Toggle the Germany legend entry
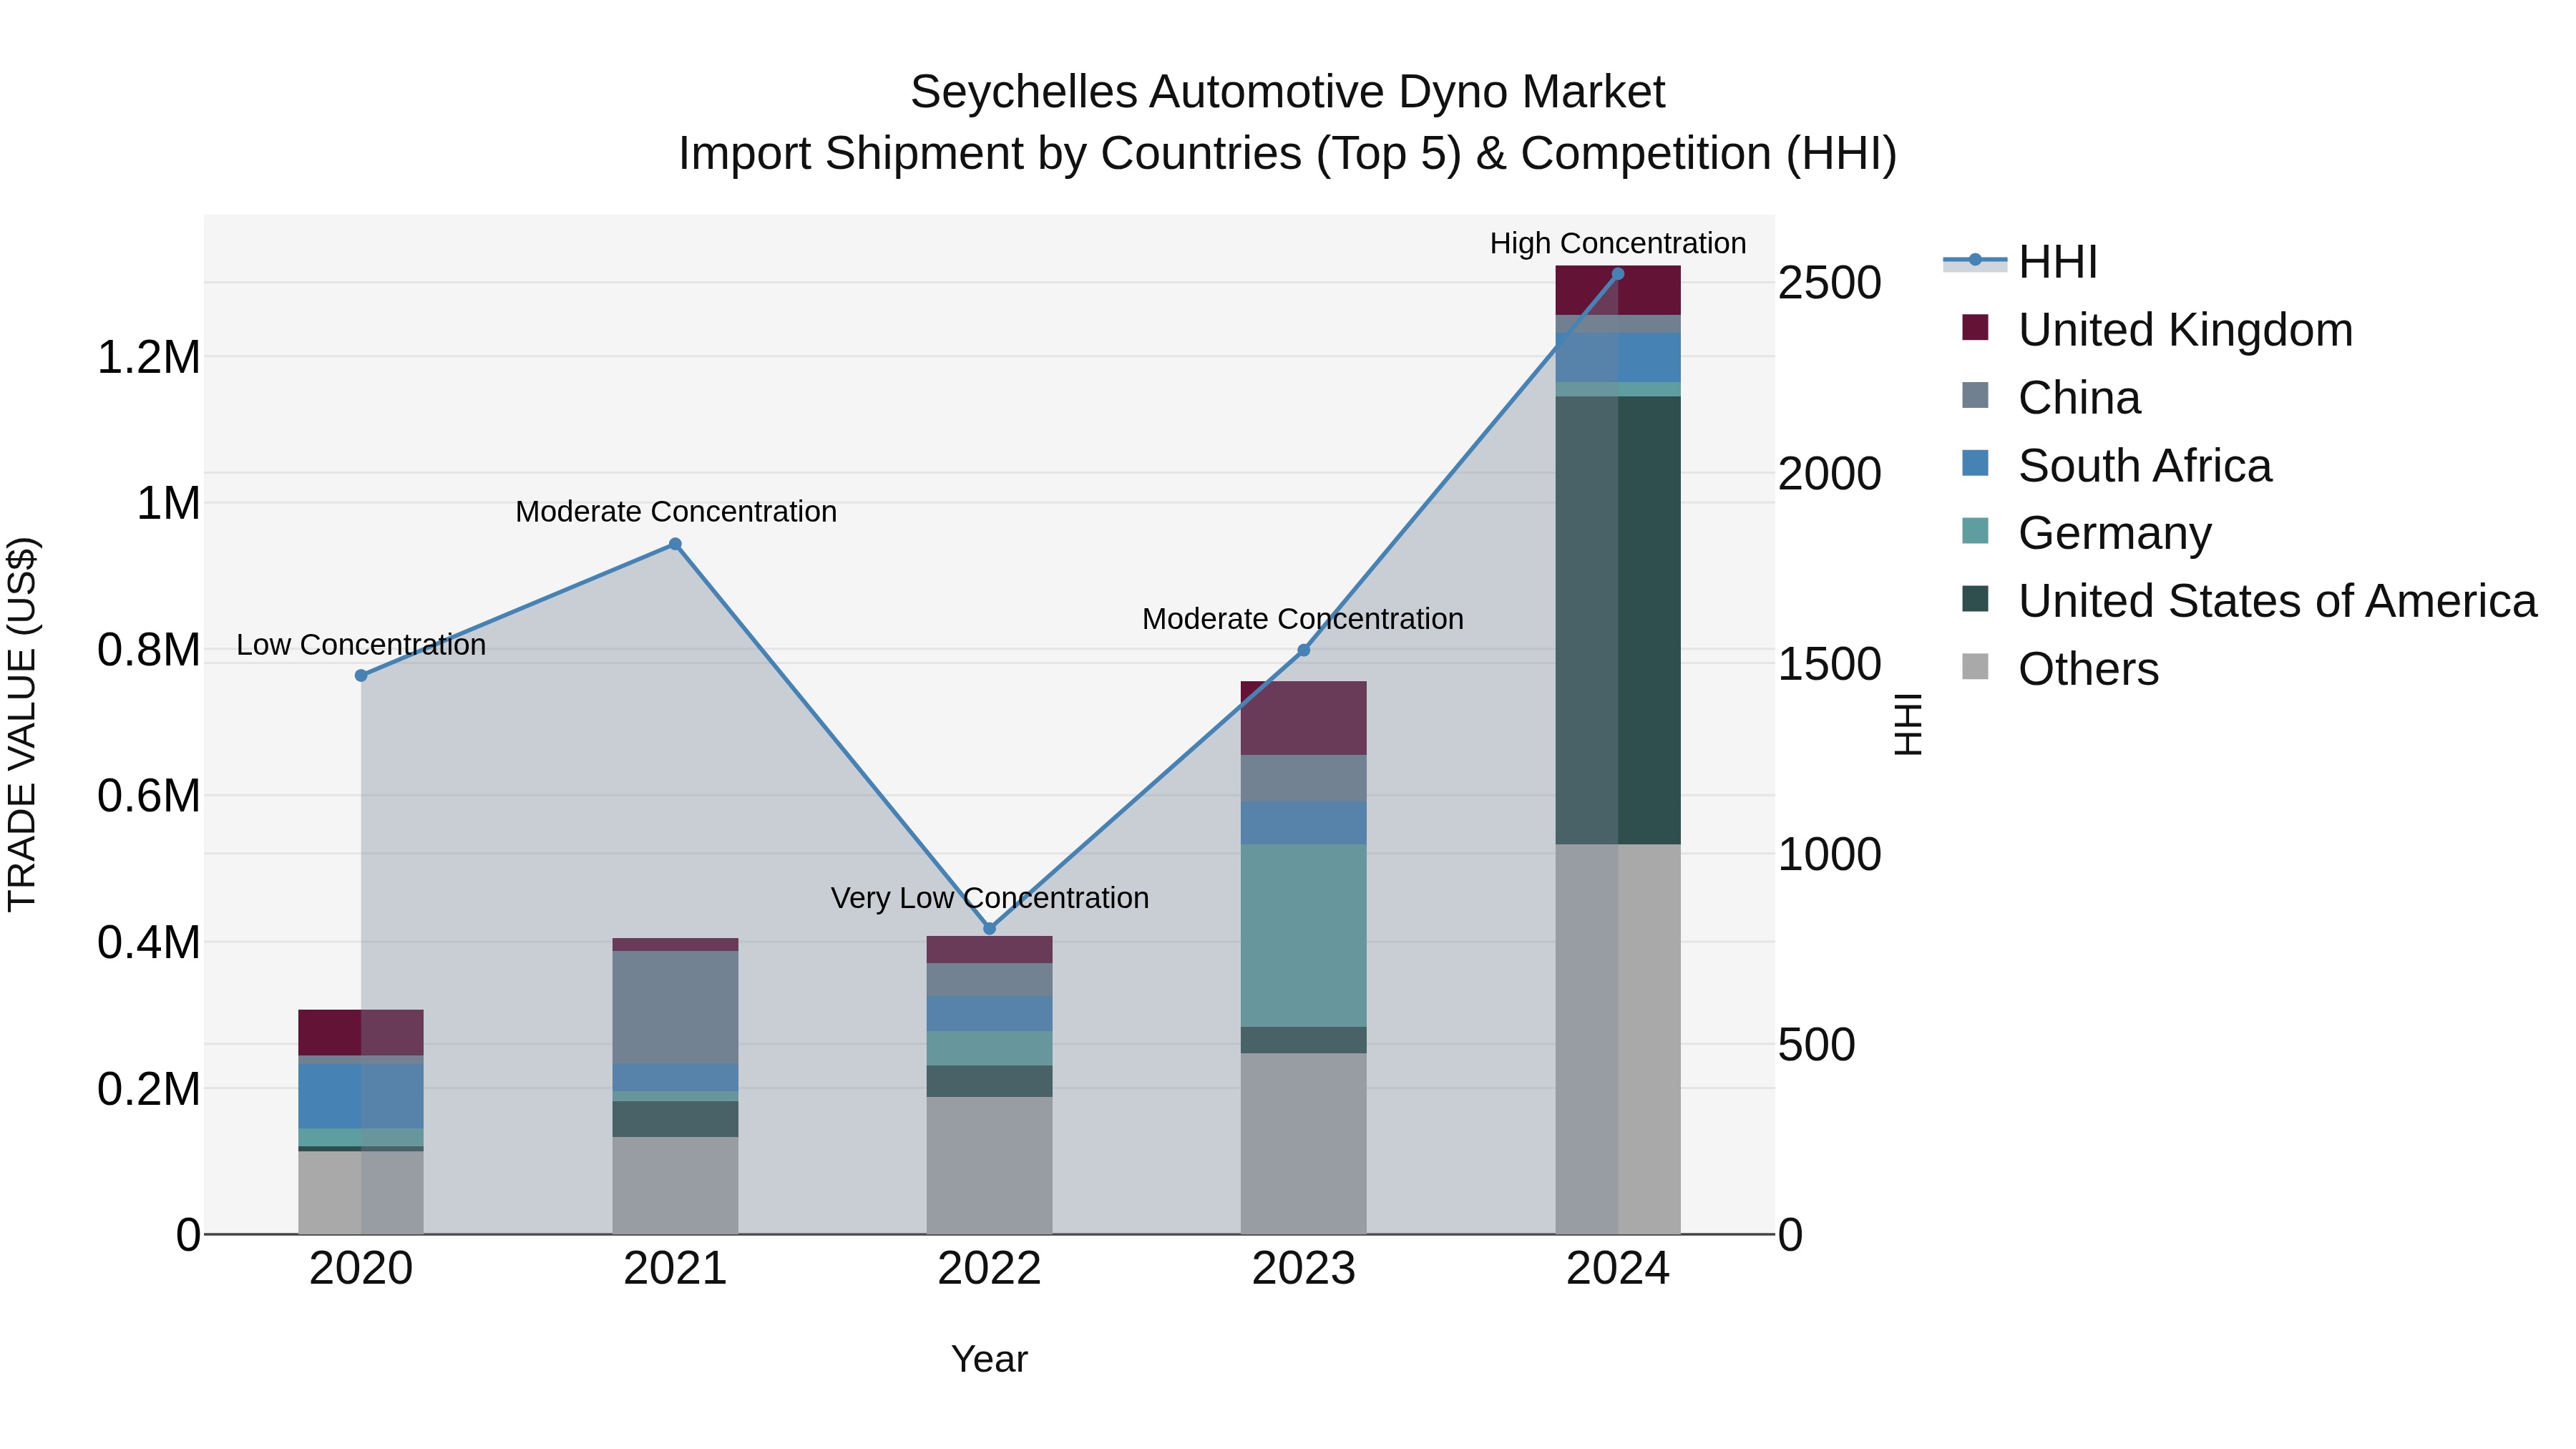 pos(2087,533)
